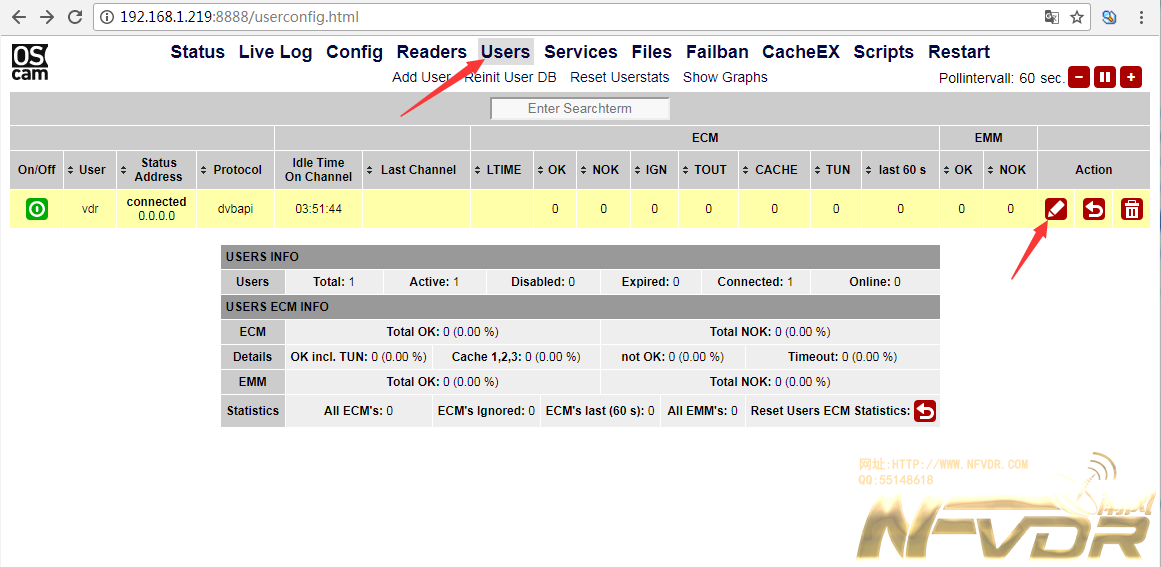Click the edit pencil icon for user vdr
This screenshot has width=1161, height=567.
[1056, 209]
